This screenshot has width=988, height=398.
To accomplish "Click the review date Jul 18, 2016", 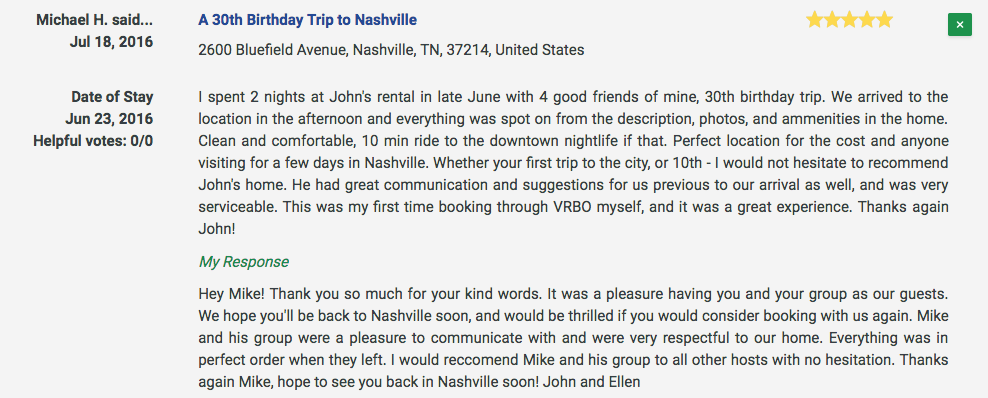I will pos(111,42).
